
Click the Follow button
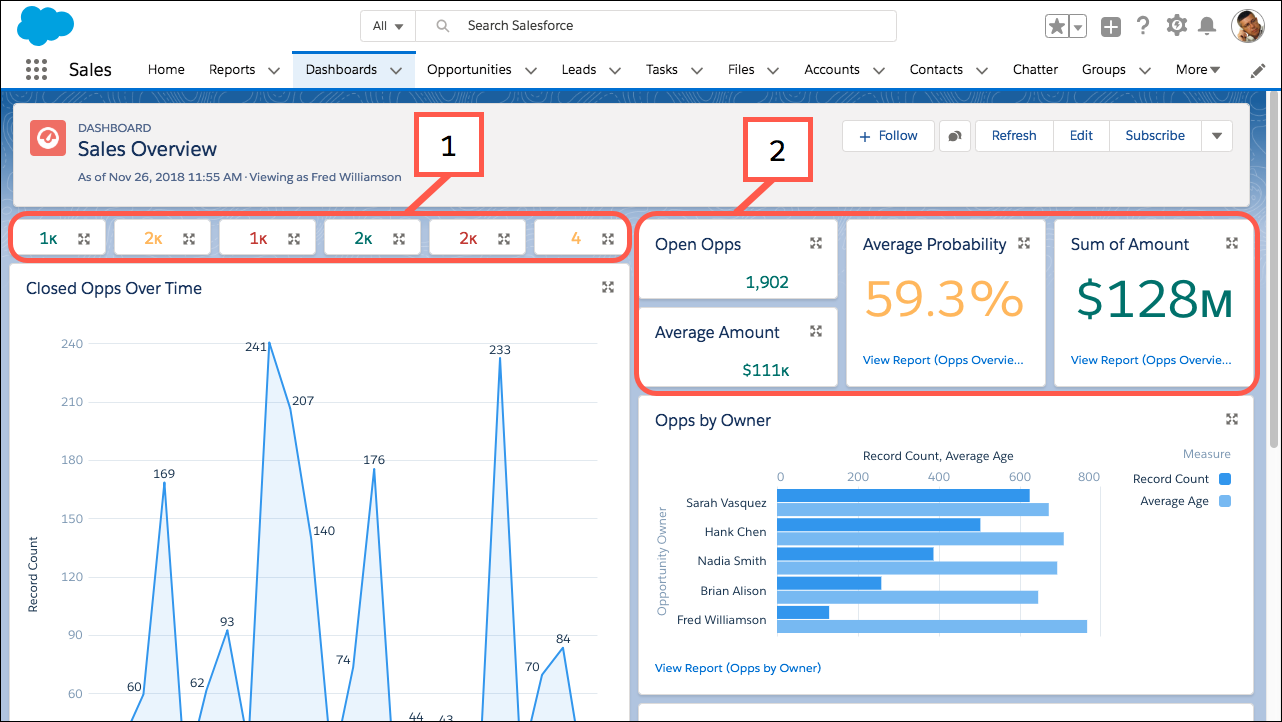888,136
